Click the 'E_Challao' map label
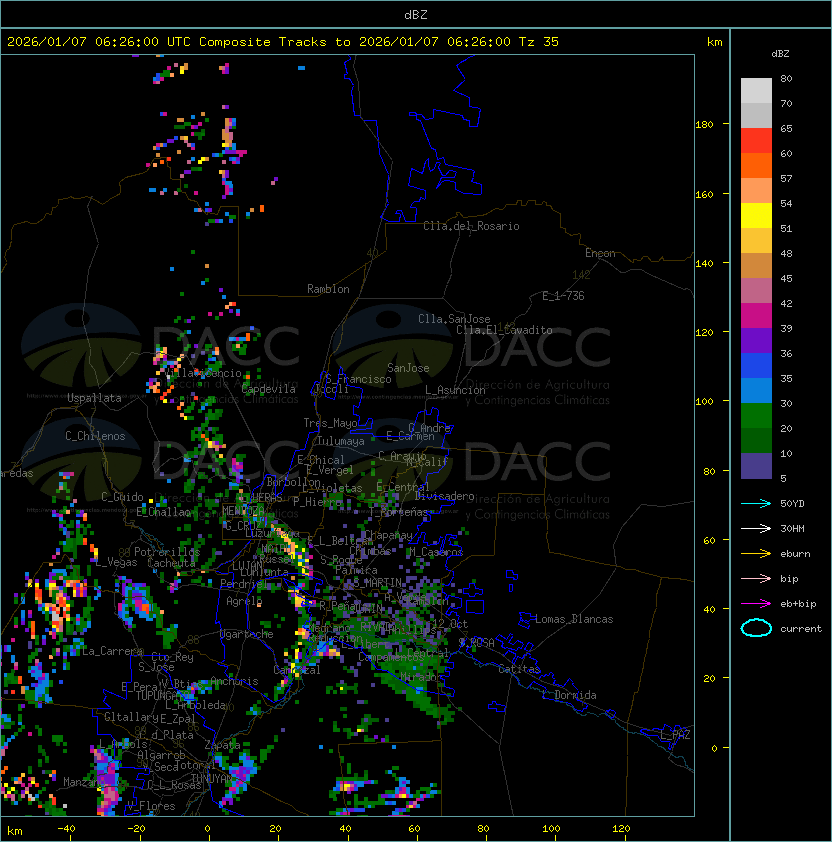Viewport: 832px width, 842px height. click(163, 512)
